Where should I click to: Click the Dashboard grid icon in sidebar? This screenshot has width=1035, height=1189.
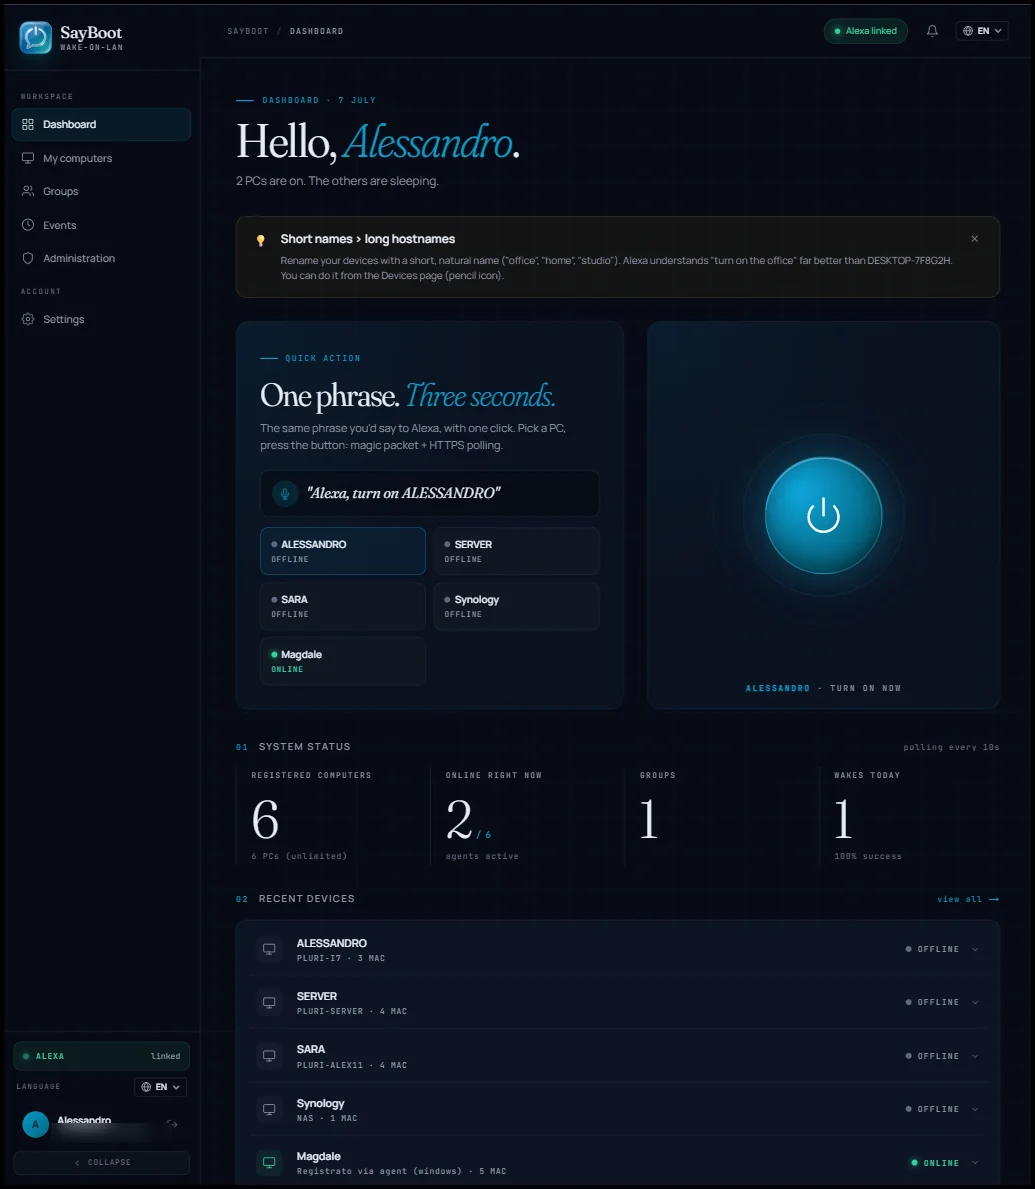28,124
